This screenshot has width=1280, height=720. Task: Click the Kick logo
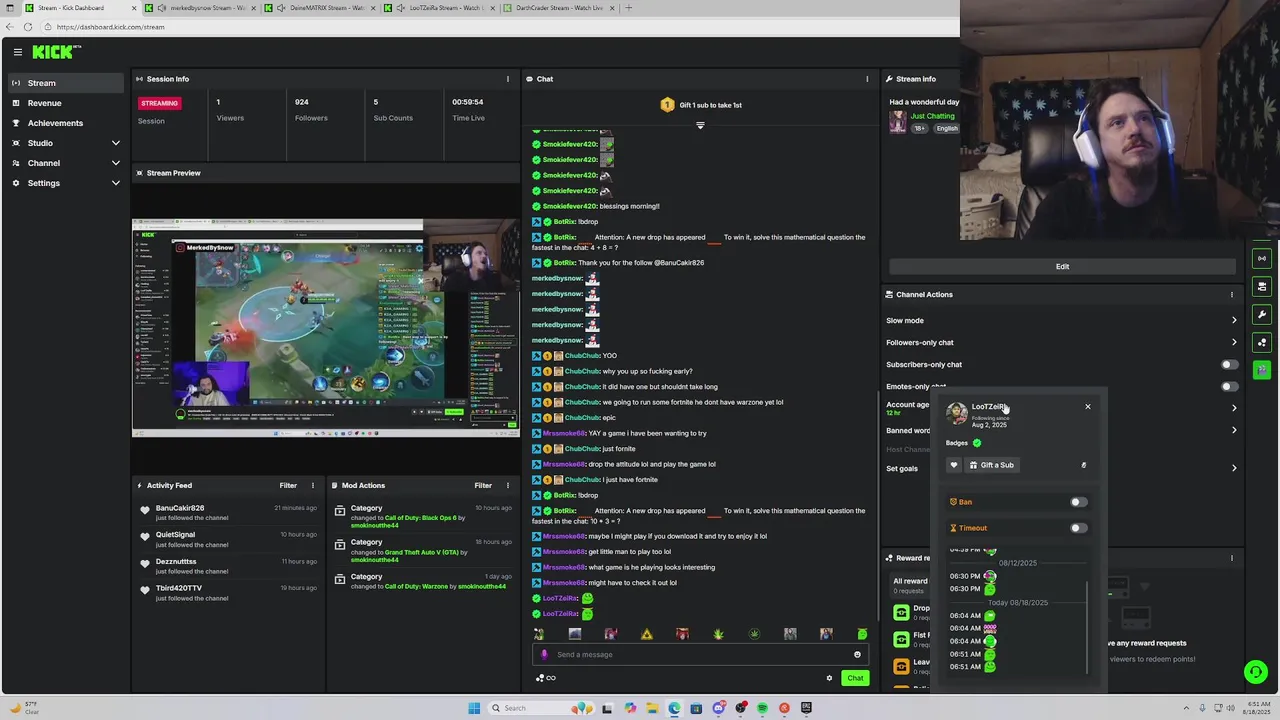pos(56,52)
